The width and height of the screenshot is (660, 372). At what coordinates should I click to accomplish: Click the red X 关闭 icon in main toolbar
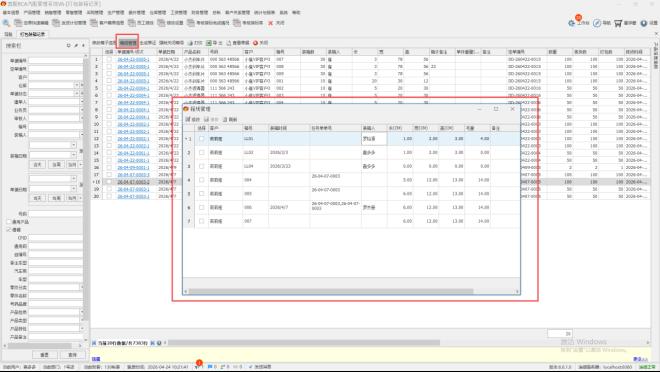(x=271, y=23)
